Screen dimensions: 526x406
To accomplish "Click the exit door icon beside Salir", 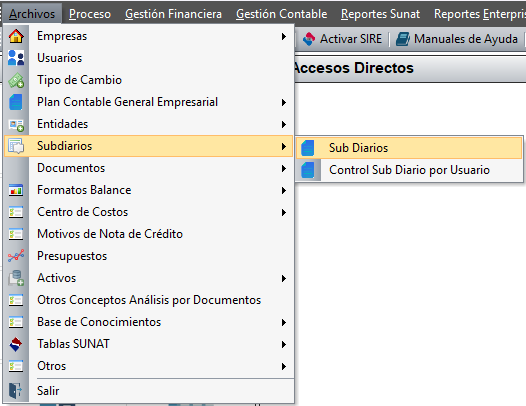I will point(15,391).
